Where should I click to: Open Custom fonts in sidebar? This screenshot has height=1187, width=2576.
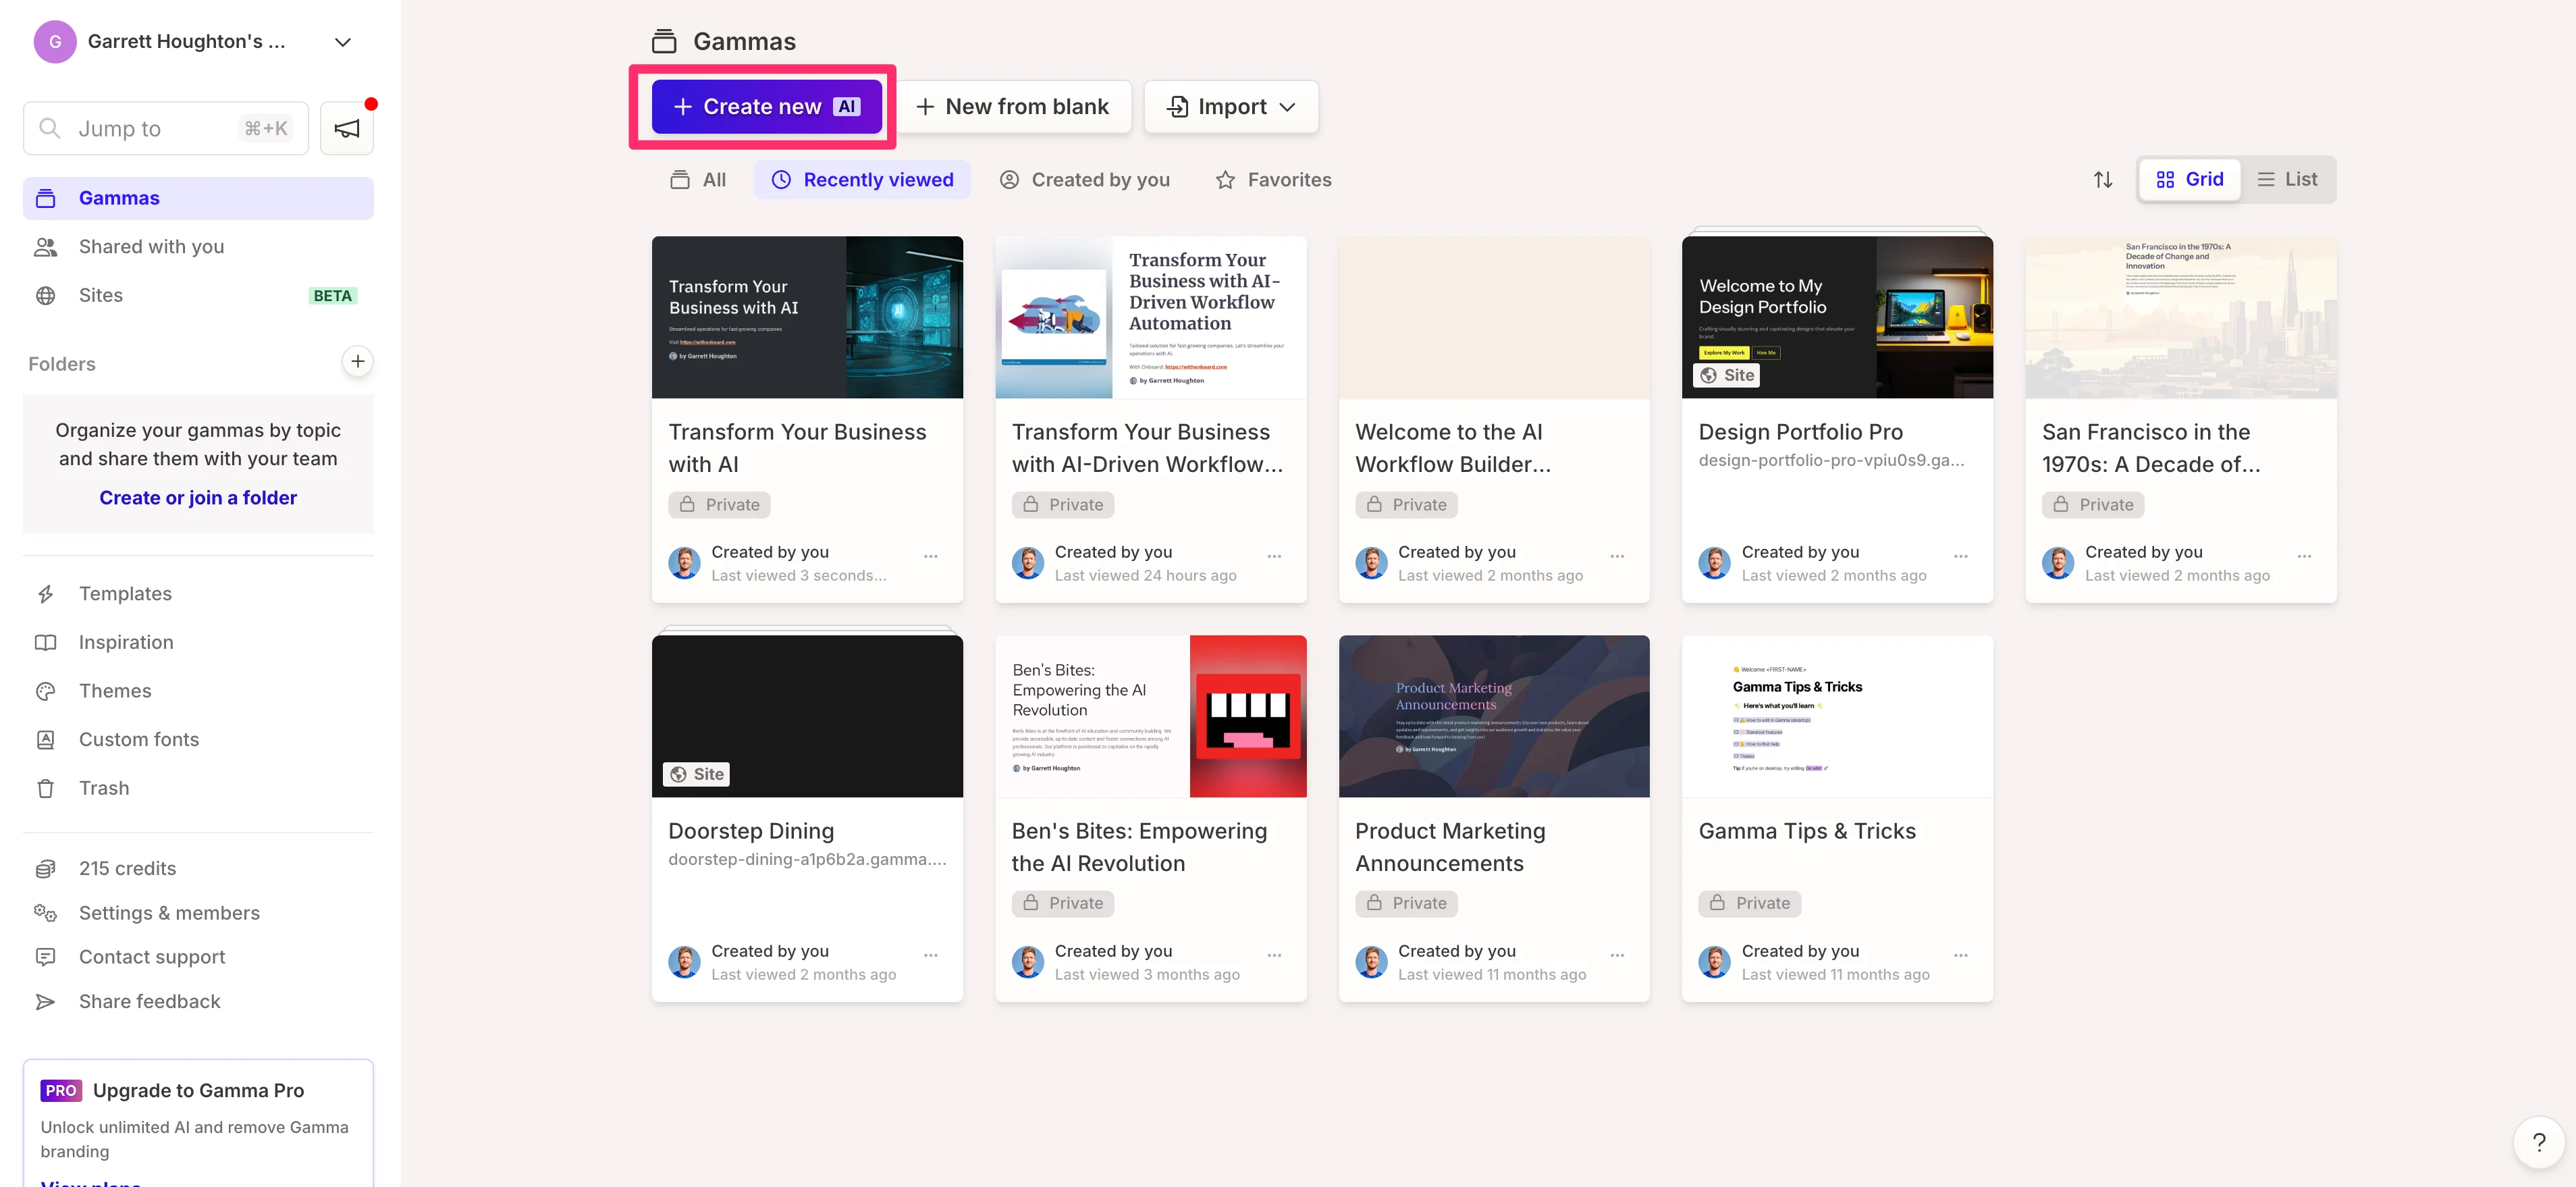(x=138, y=739)
